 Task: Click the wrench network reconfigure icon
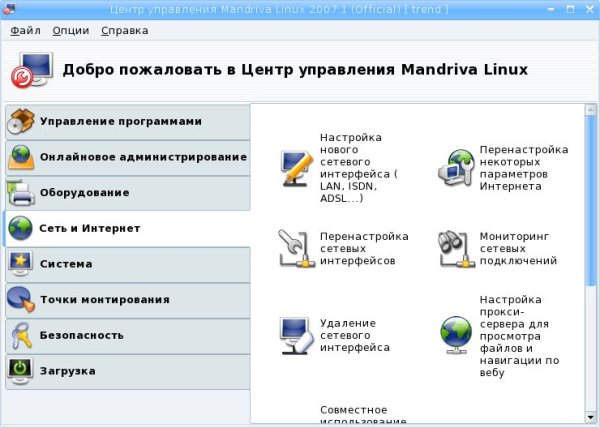pyautogui.click(x=297, y=249)
